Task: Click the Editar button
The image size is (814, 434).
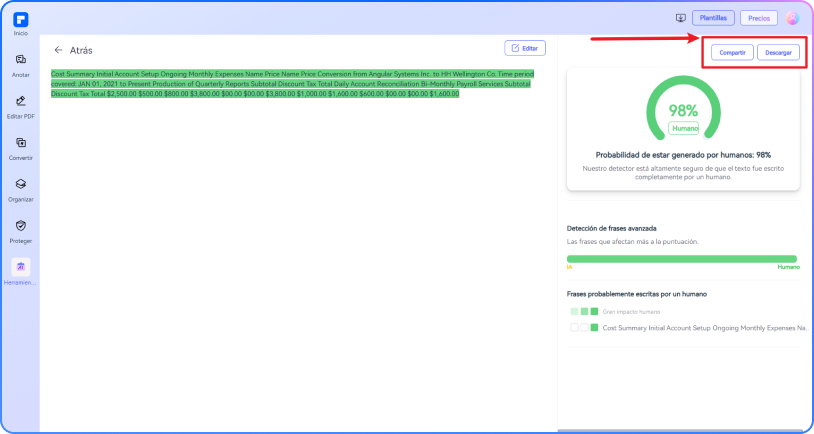Action: pos(525,48)
